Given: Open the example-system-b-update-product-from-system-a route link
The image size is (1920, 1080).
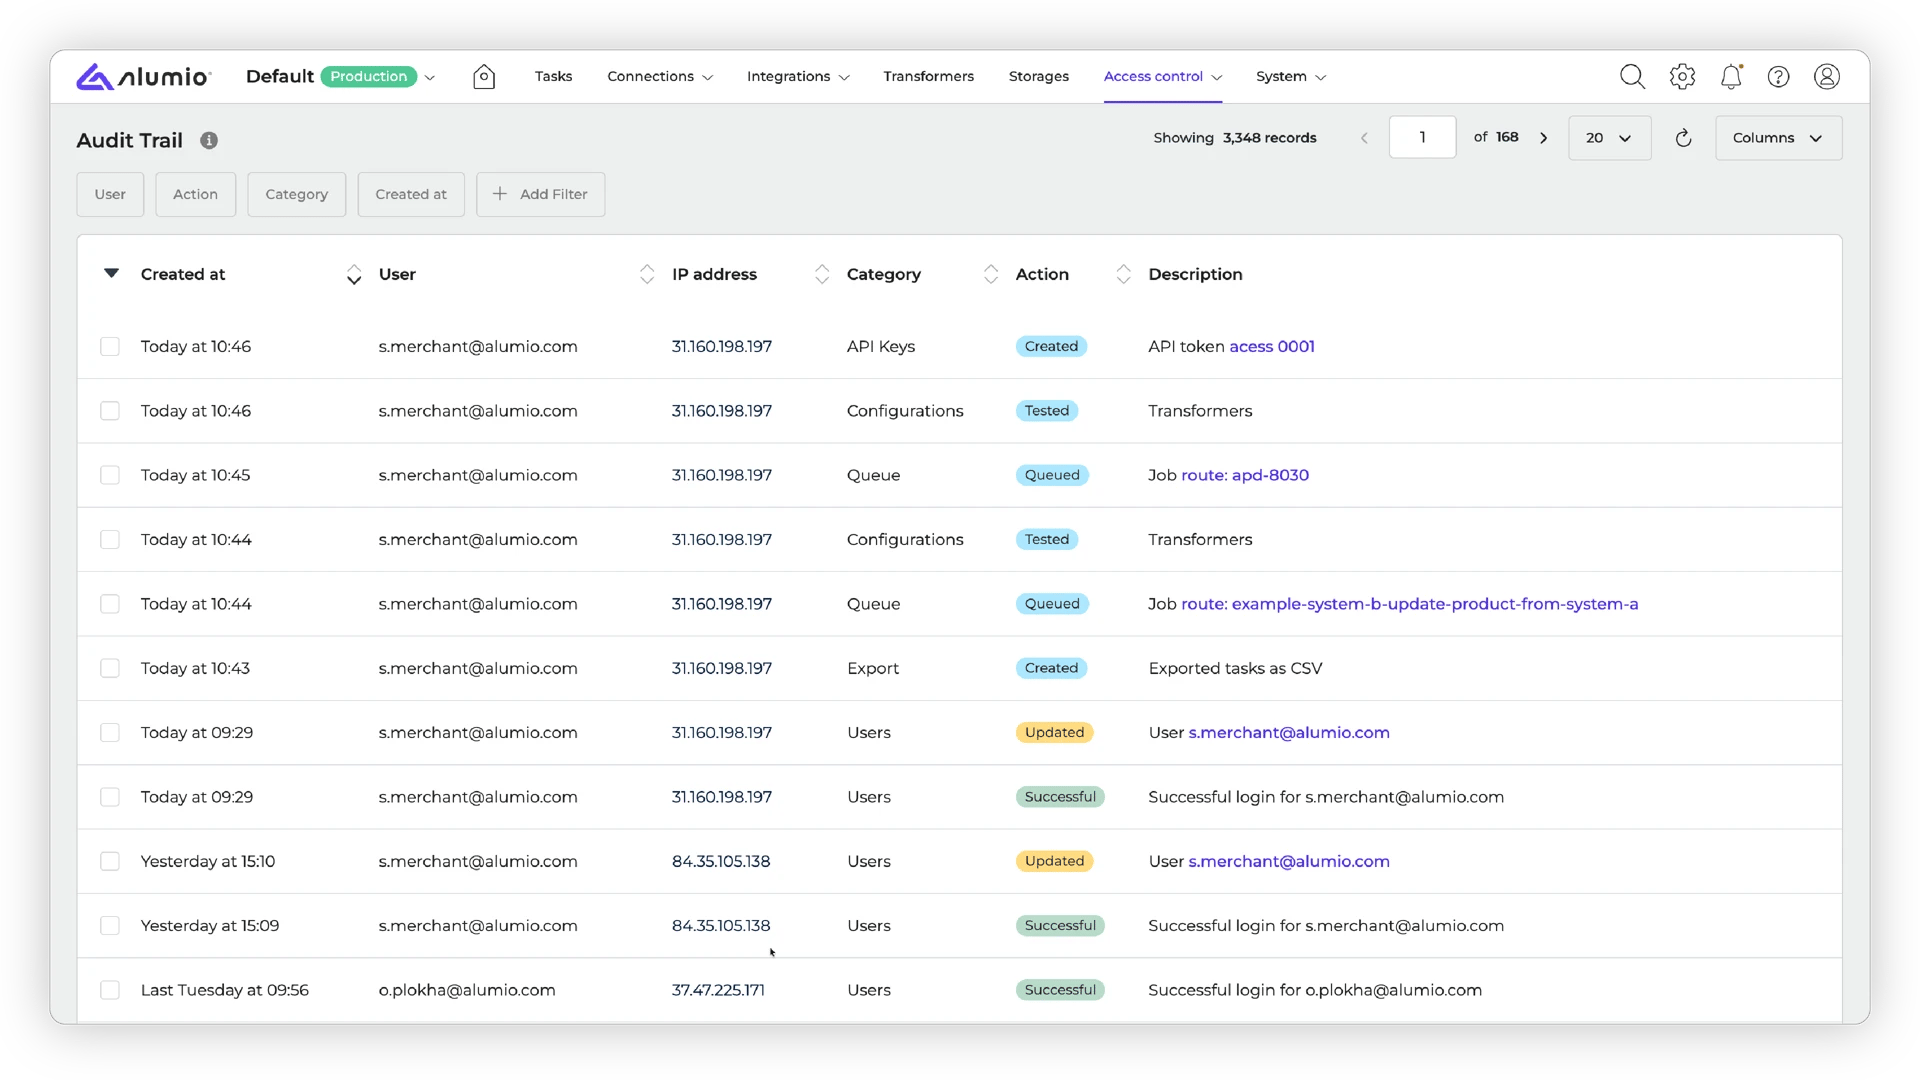Looking at the screenshot, I should 1409,604.
